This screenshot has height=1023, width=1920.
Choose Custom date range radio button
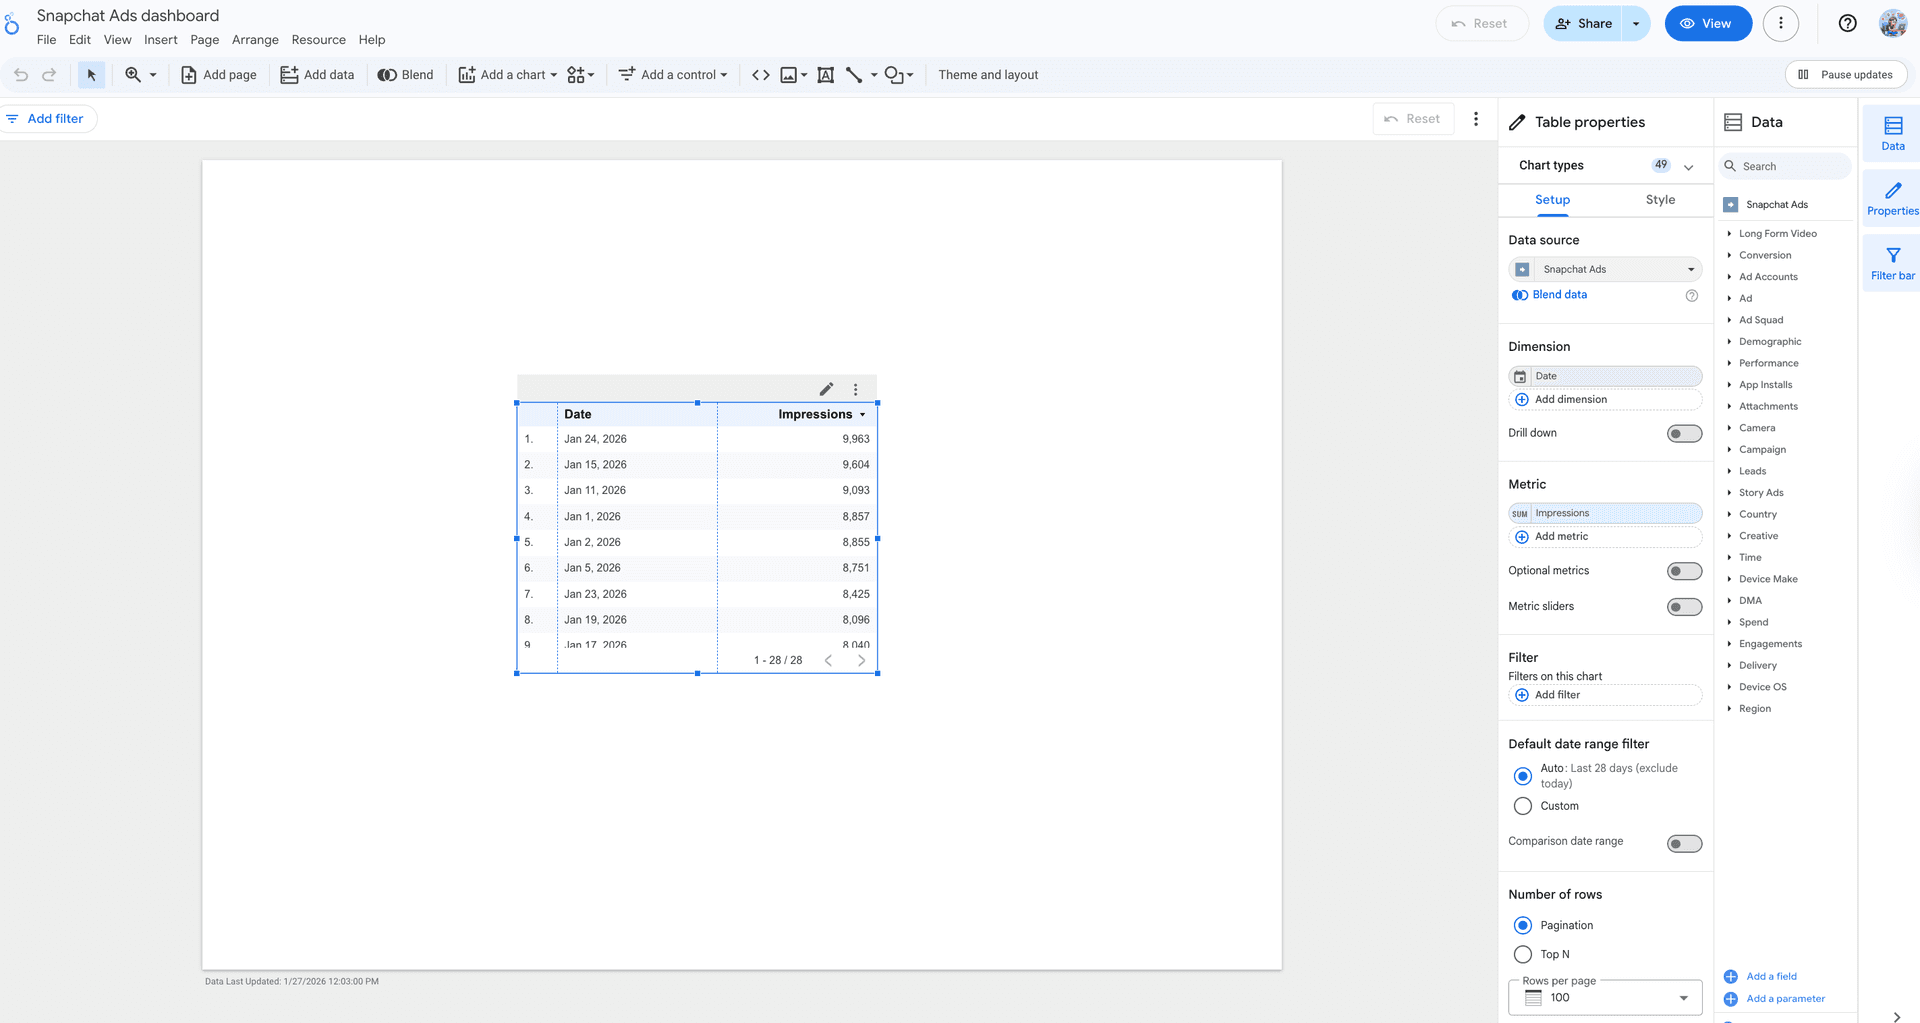pyautogui.click(x=1523, y=806)
